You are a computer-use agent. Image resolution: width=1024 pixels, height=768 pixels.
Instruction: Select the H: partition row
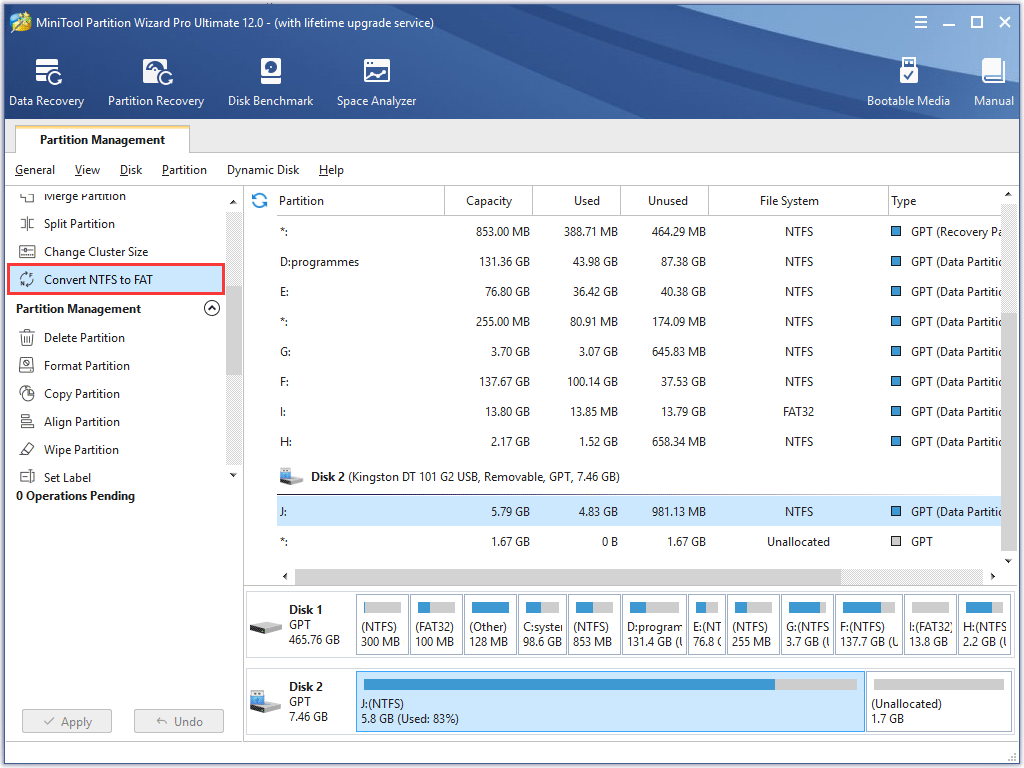(639, 442)
